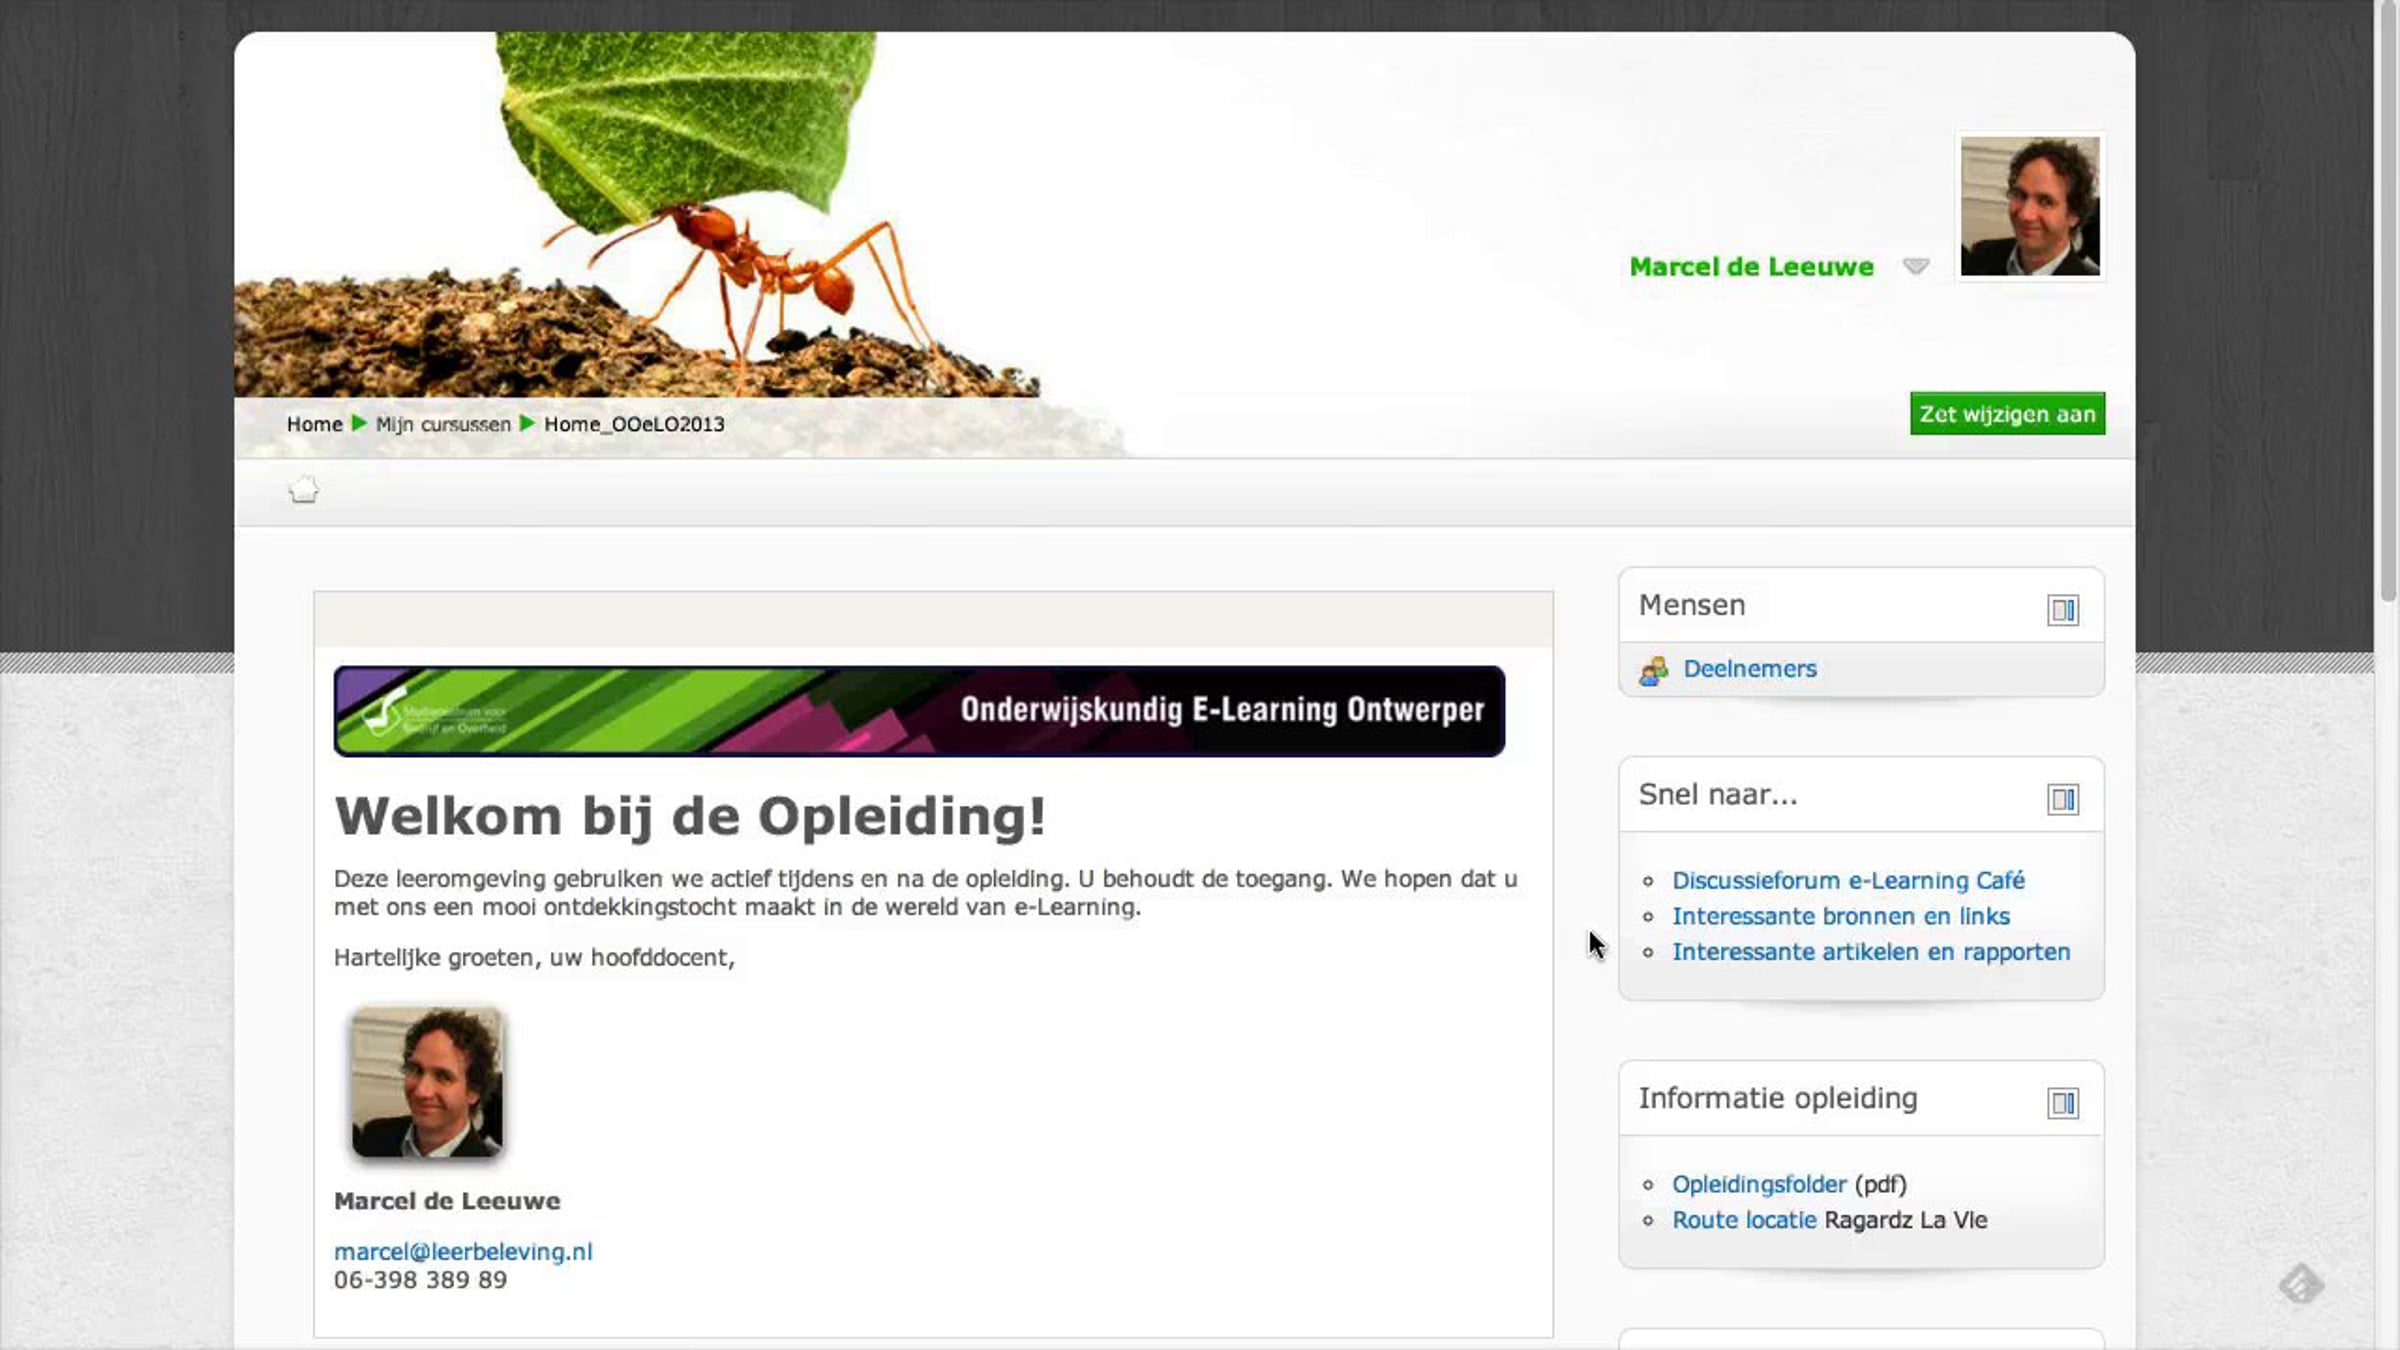This screenshot has width=2400, height=1350.
Task: Open Route locatie link
Action: click(x=1743, y=1221)
